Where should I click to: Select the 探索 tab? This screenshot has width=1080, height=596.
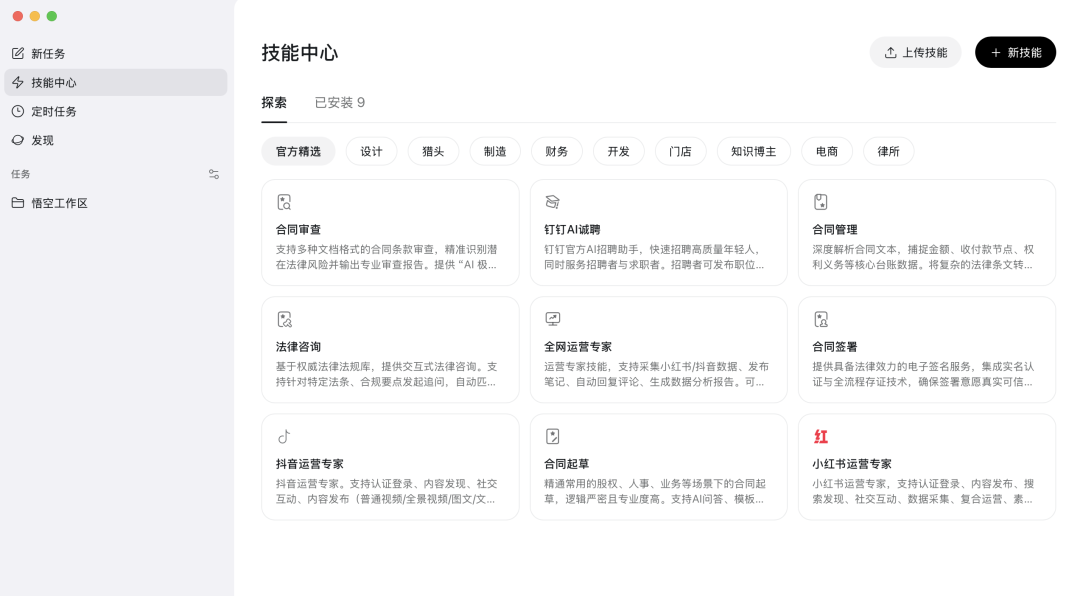(x=275, y=102)
